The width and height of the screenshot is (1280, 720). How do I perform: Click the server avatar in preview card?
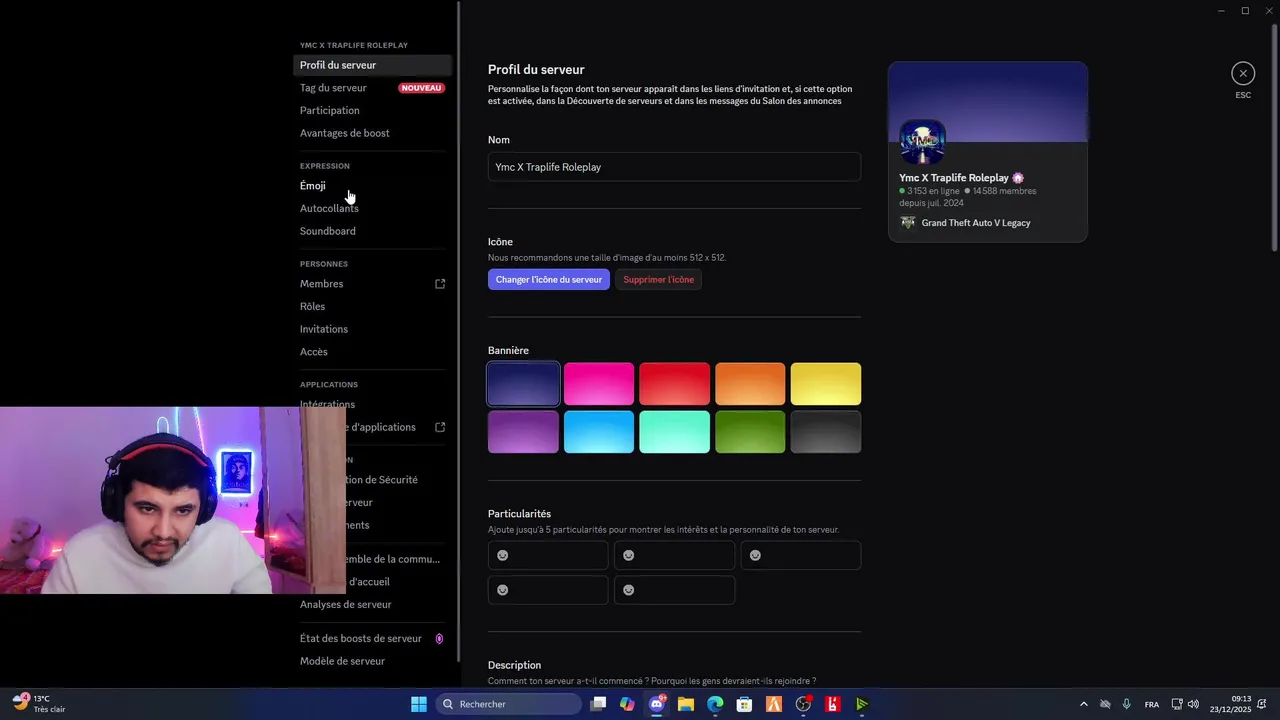point(922,142)
